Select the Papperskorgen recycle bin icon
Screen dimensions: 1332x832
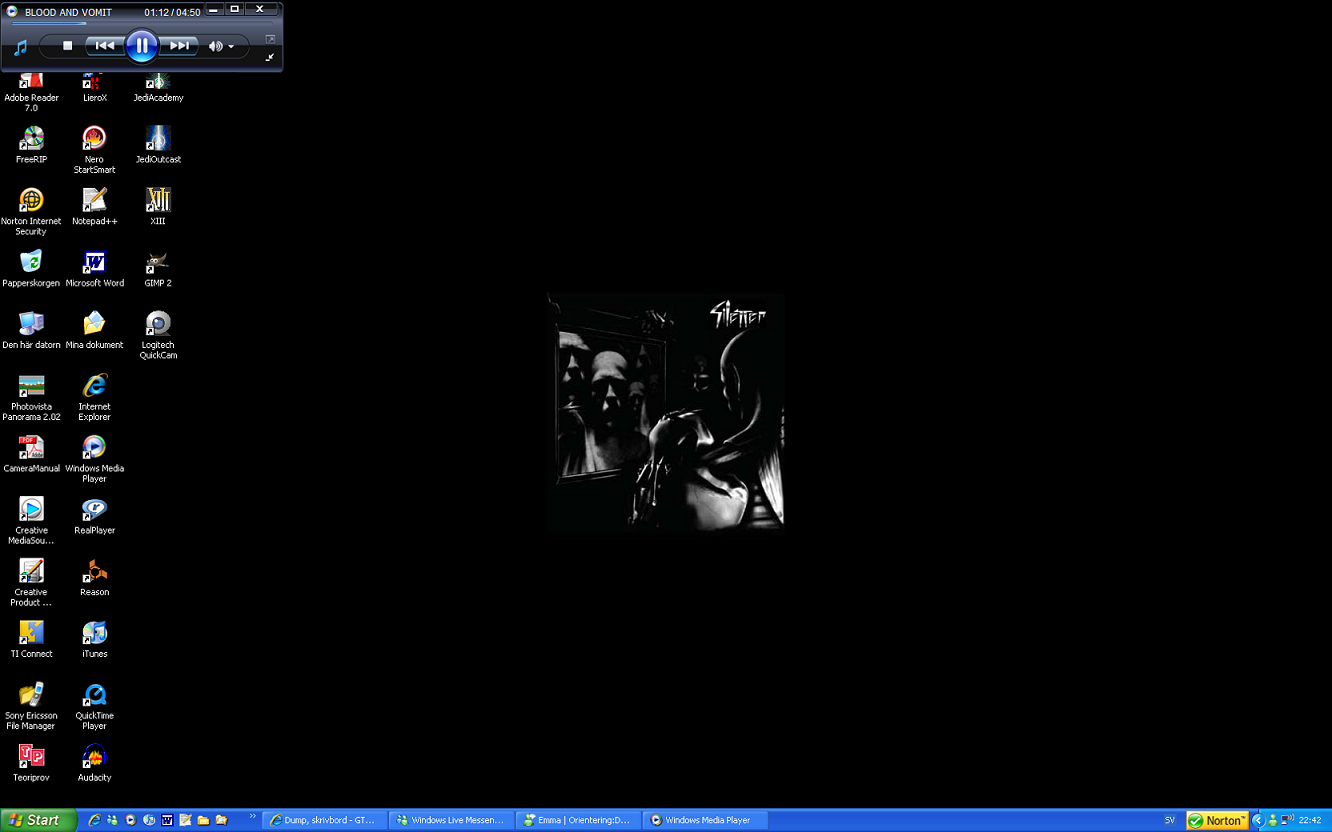31,269
